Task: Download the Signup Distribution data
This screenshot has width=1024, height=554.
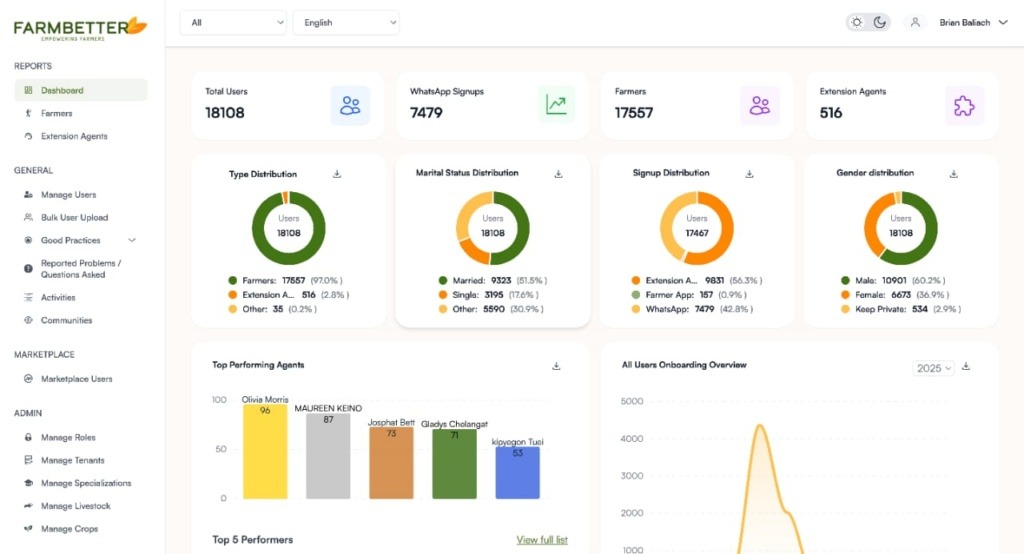Action: [749, 174]
